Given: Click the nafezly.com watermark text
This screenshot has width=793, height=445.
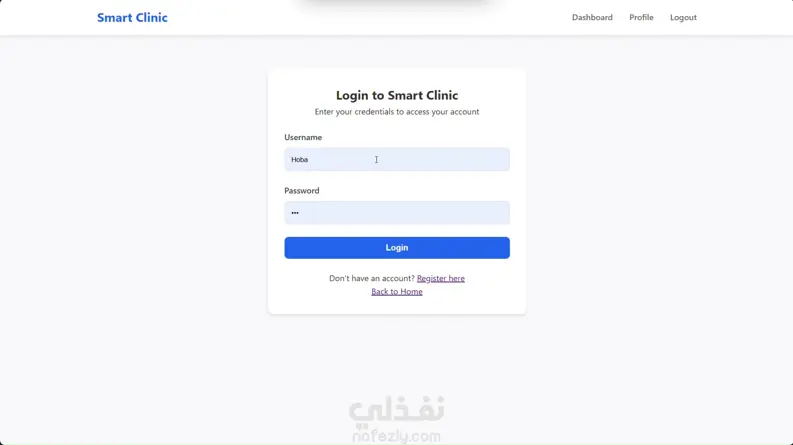Looking at the screenshot, I should pos(396,435).
